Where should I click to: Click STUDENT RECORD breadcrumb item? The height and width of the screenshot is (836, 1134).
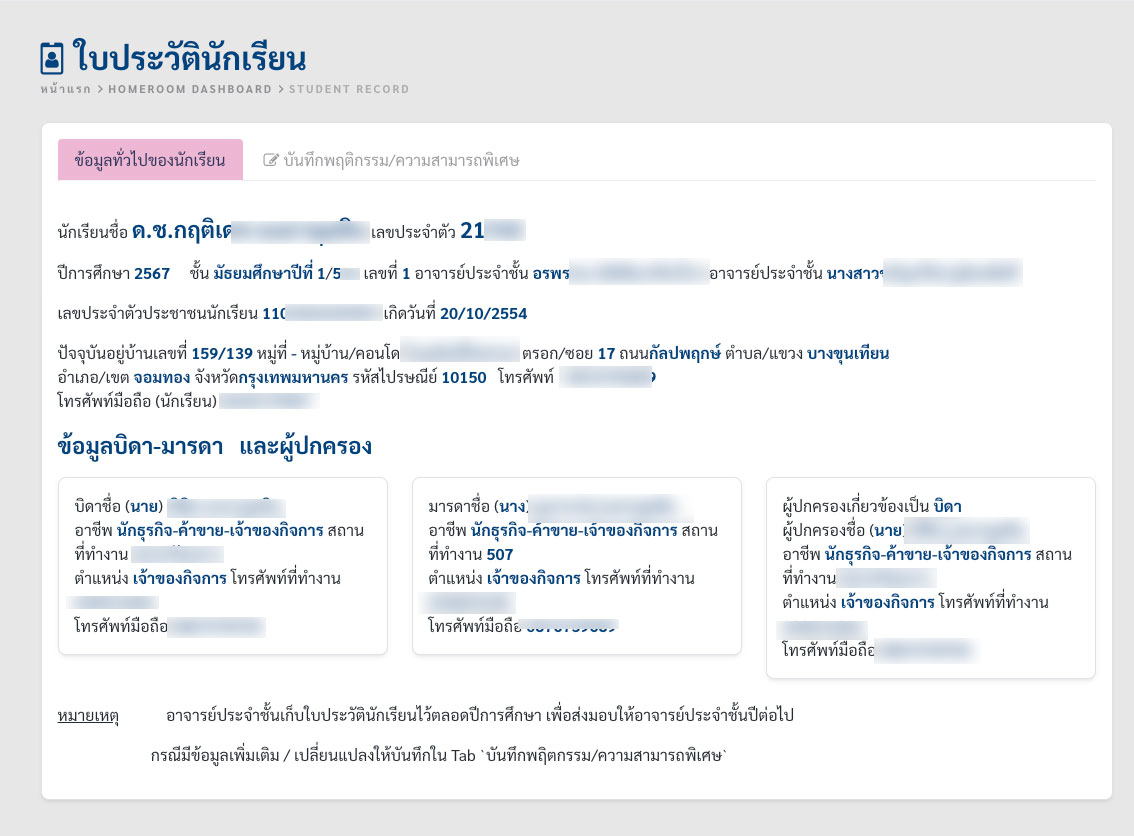pyautogui.click(x=349, y=89)
